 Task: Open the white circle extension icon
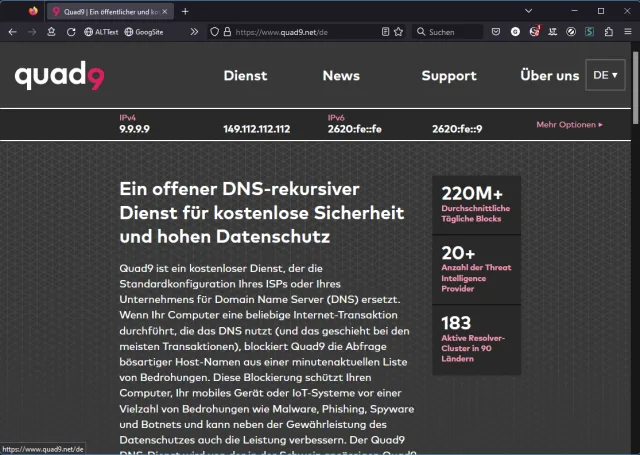click(516, 32)
